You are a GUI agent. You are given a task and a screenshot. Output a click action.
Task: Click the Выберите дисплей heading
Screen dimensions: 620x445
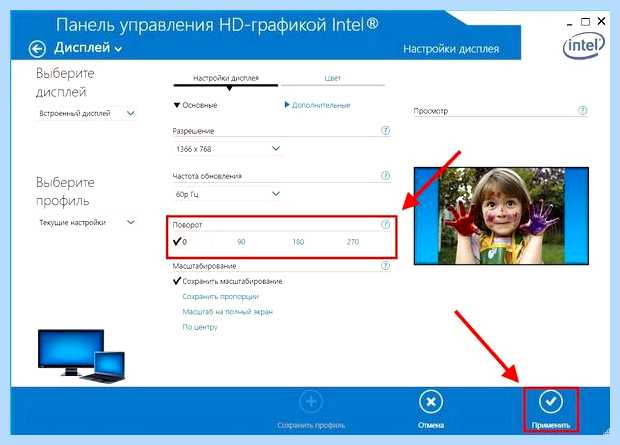[65, 83]
